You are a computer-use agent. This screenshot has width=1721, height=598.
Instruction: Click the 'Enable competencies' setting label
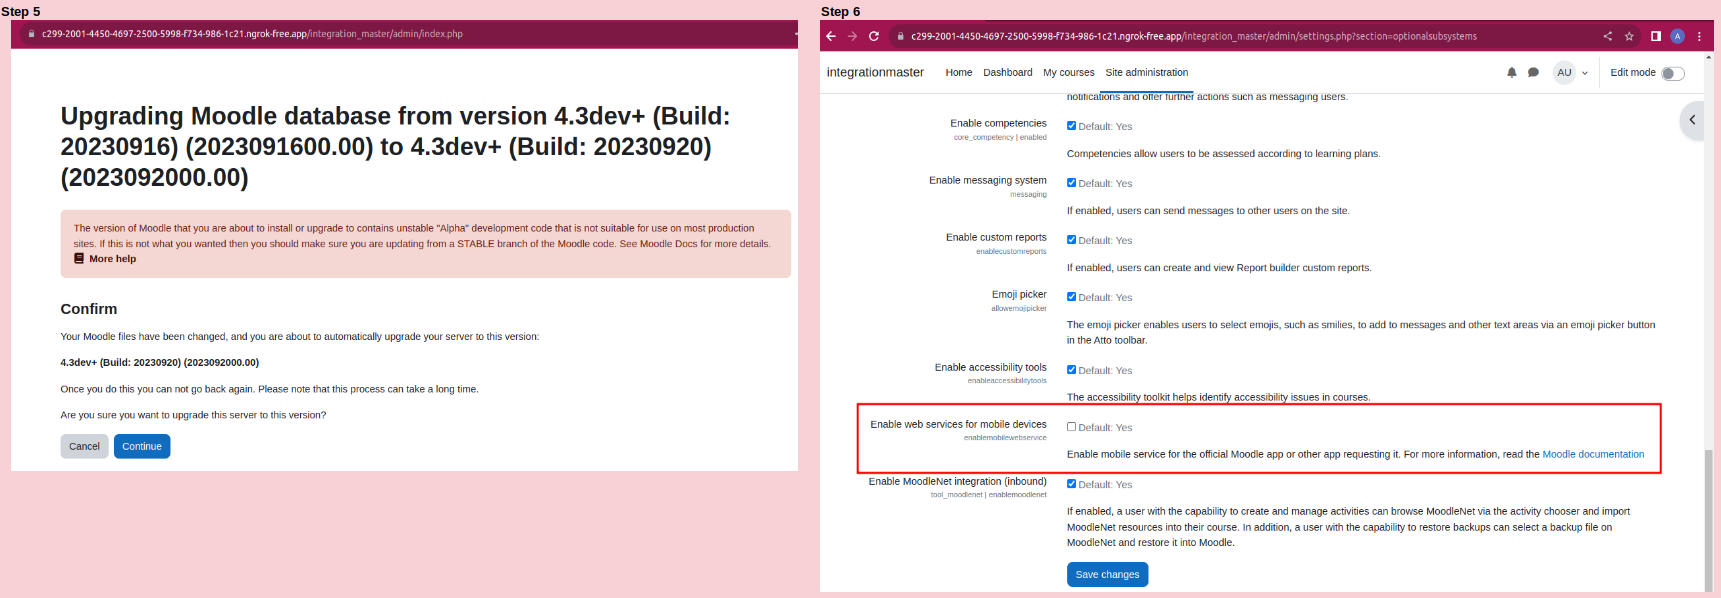tap(998, 123)
